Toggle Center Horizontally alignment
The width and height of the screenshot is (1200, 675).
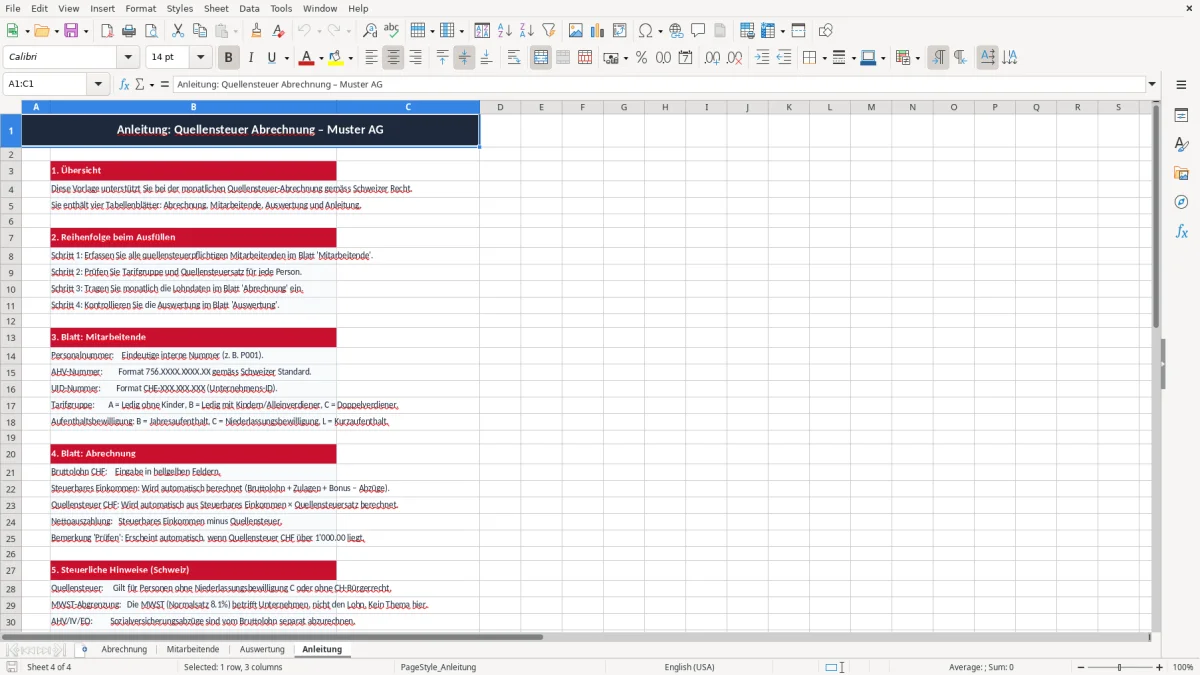393,58
